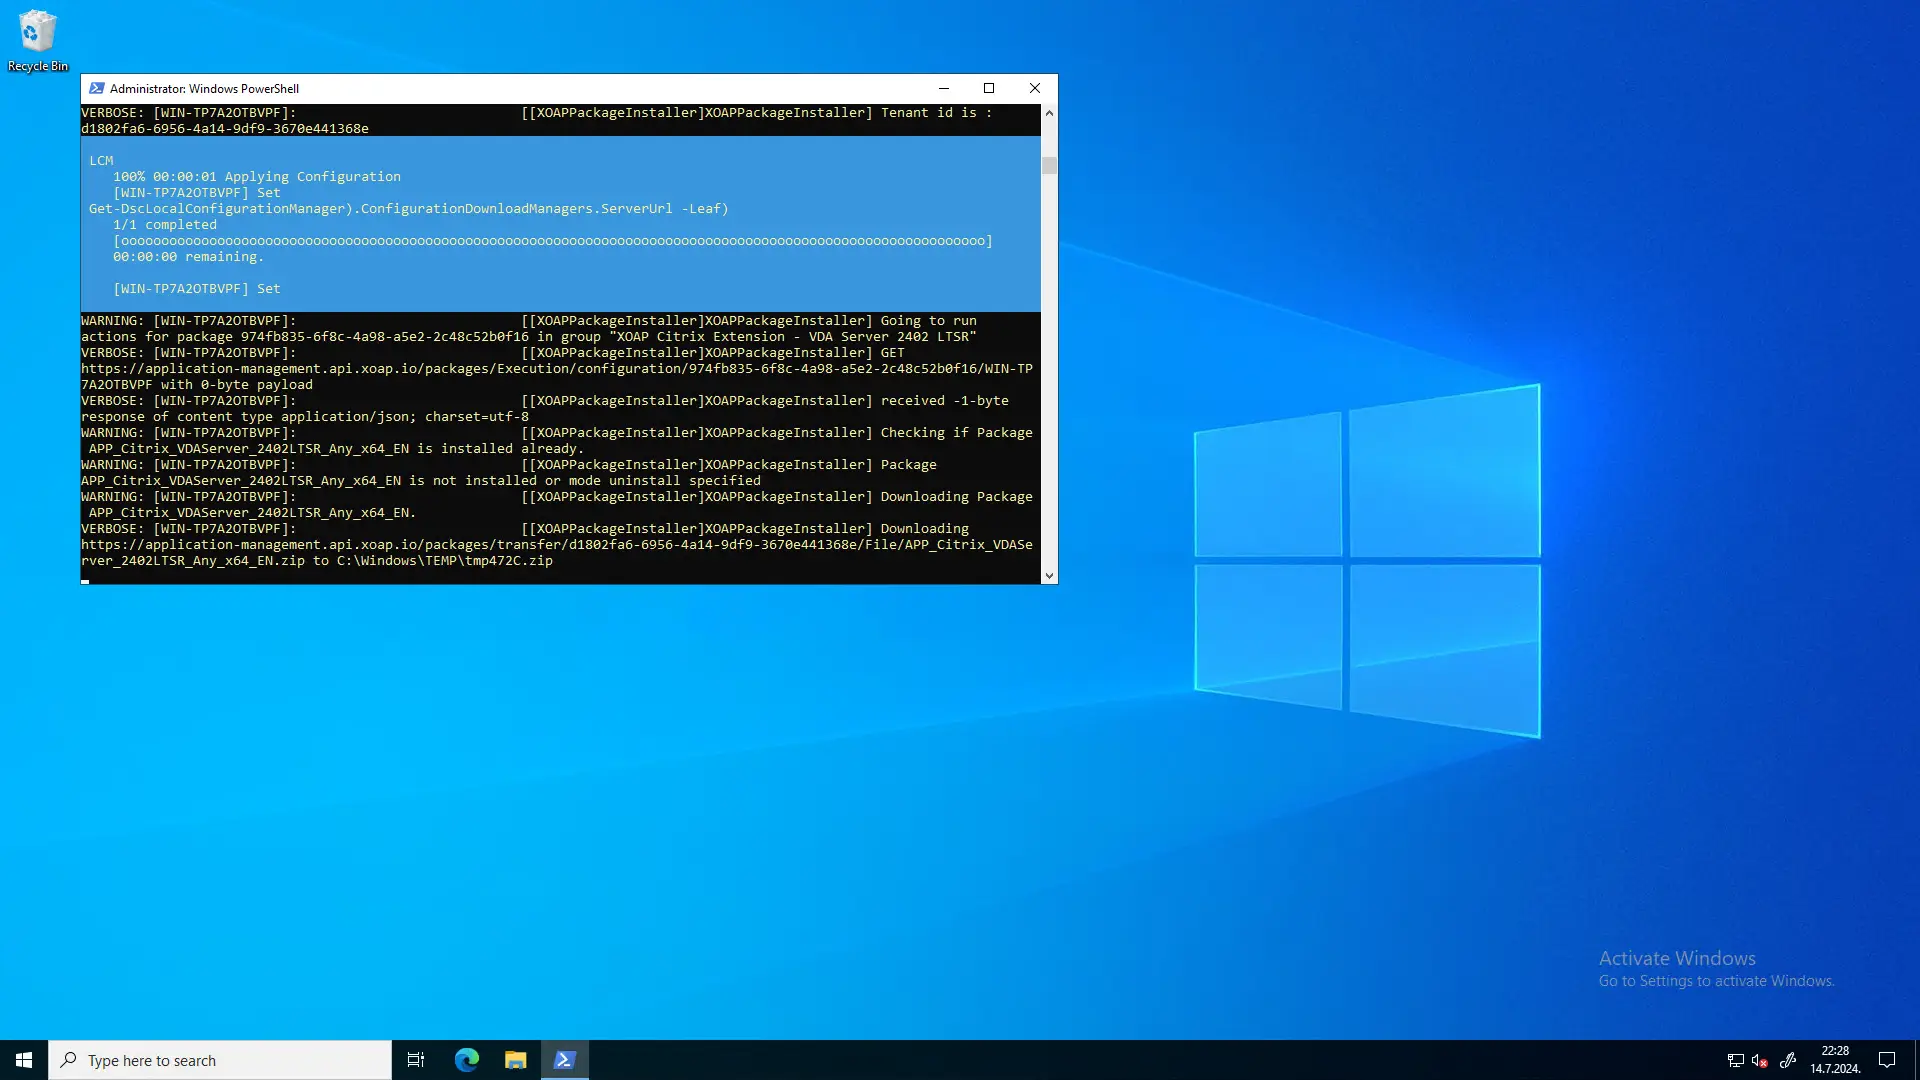
Task: Launch Microsoft Edge from taskbar
Action: click(x=467, y=1060)
